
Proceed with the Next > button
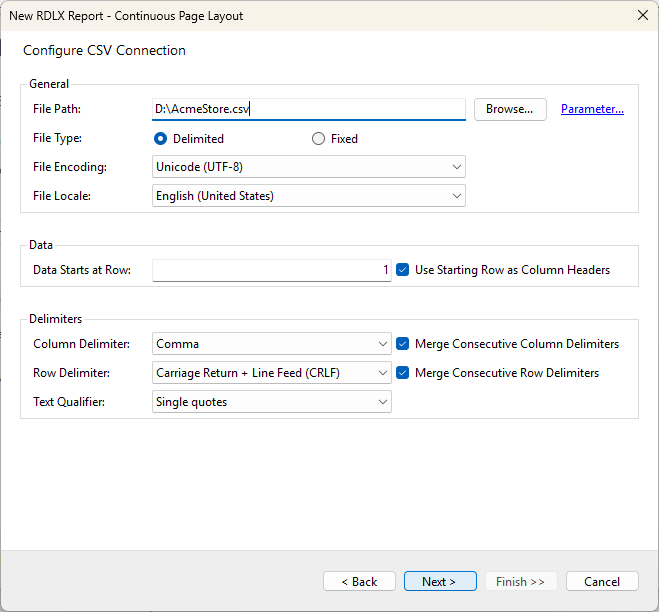coord(440,581)
